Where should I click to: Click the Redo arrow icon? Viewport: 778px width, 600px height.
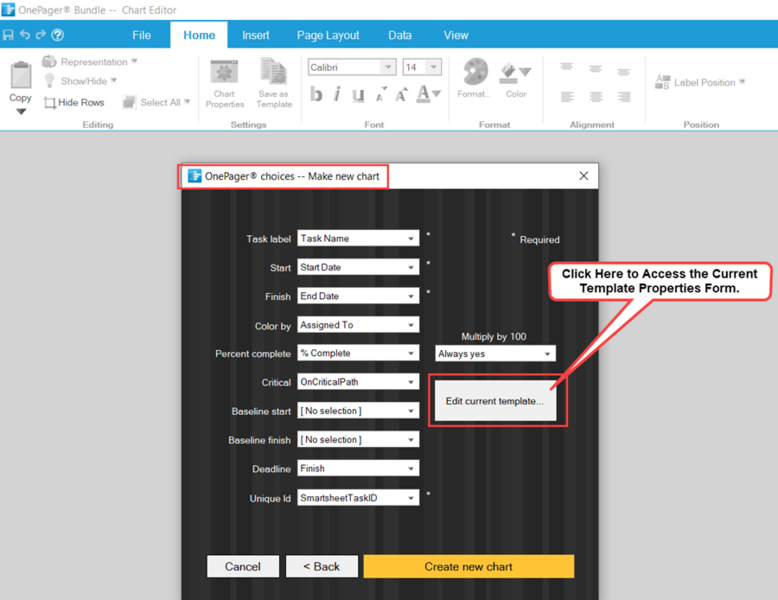(41, 34)
